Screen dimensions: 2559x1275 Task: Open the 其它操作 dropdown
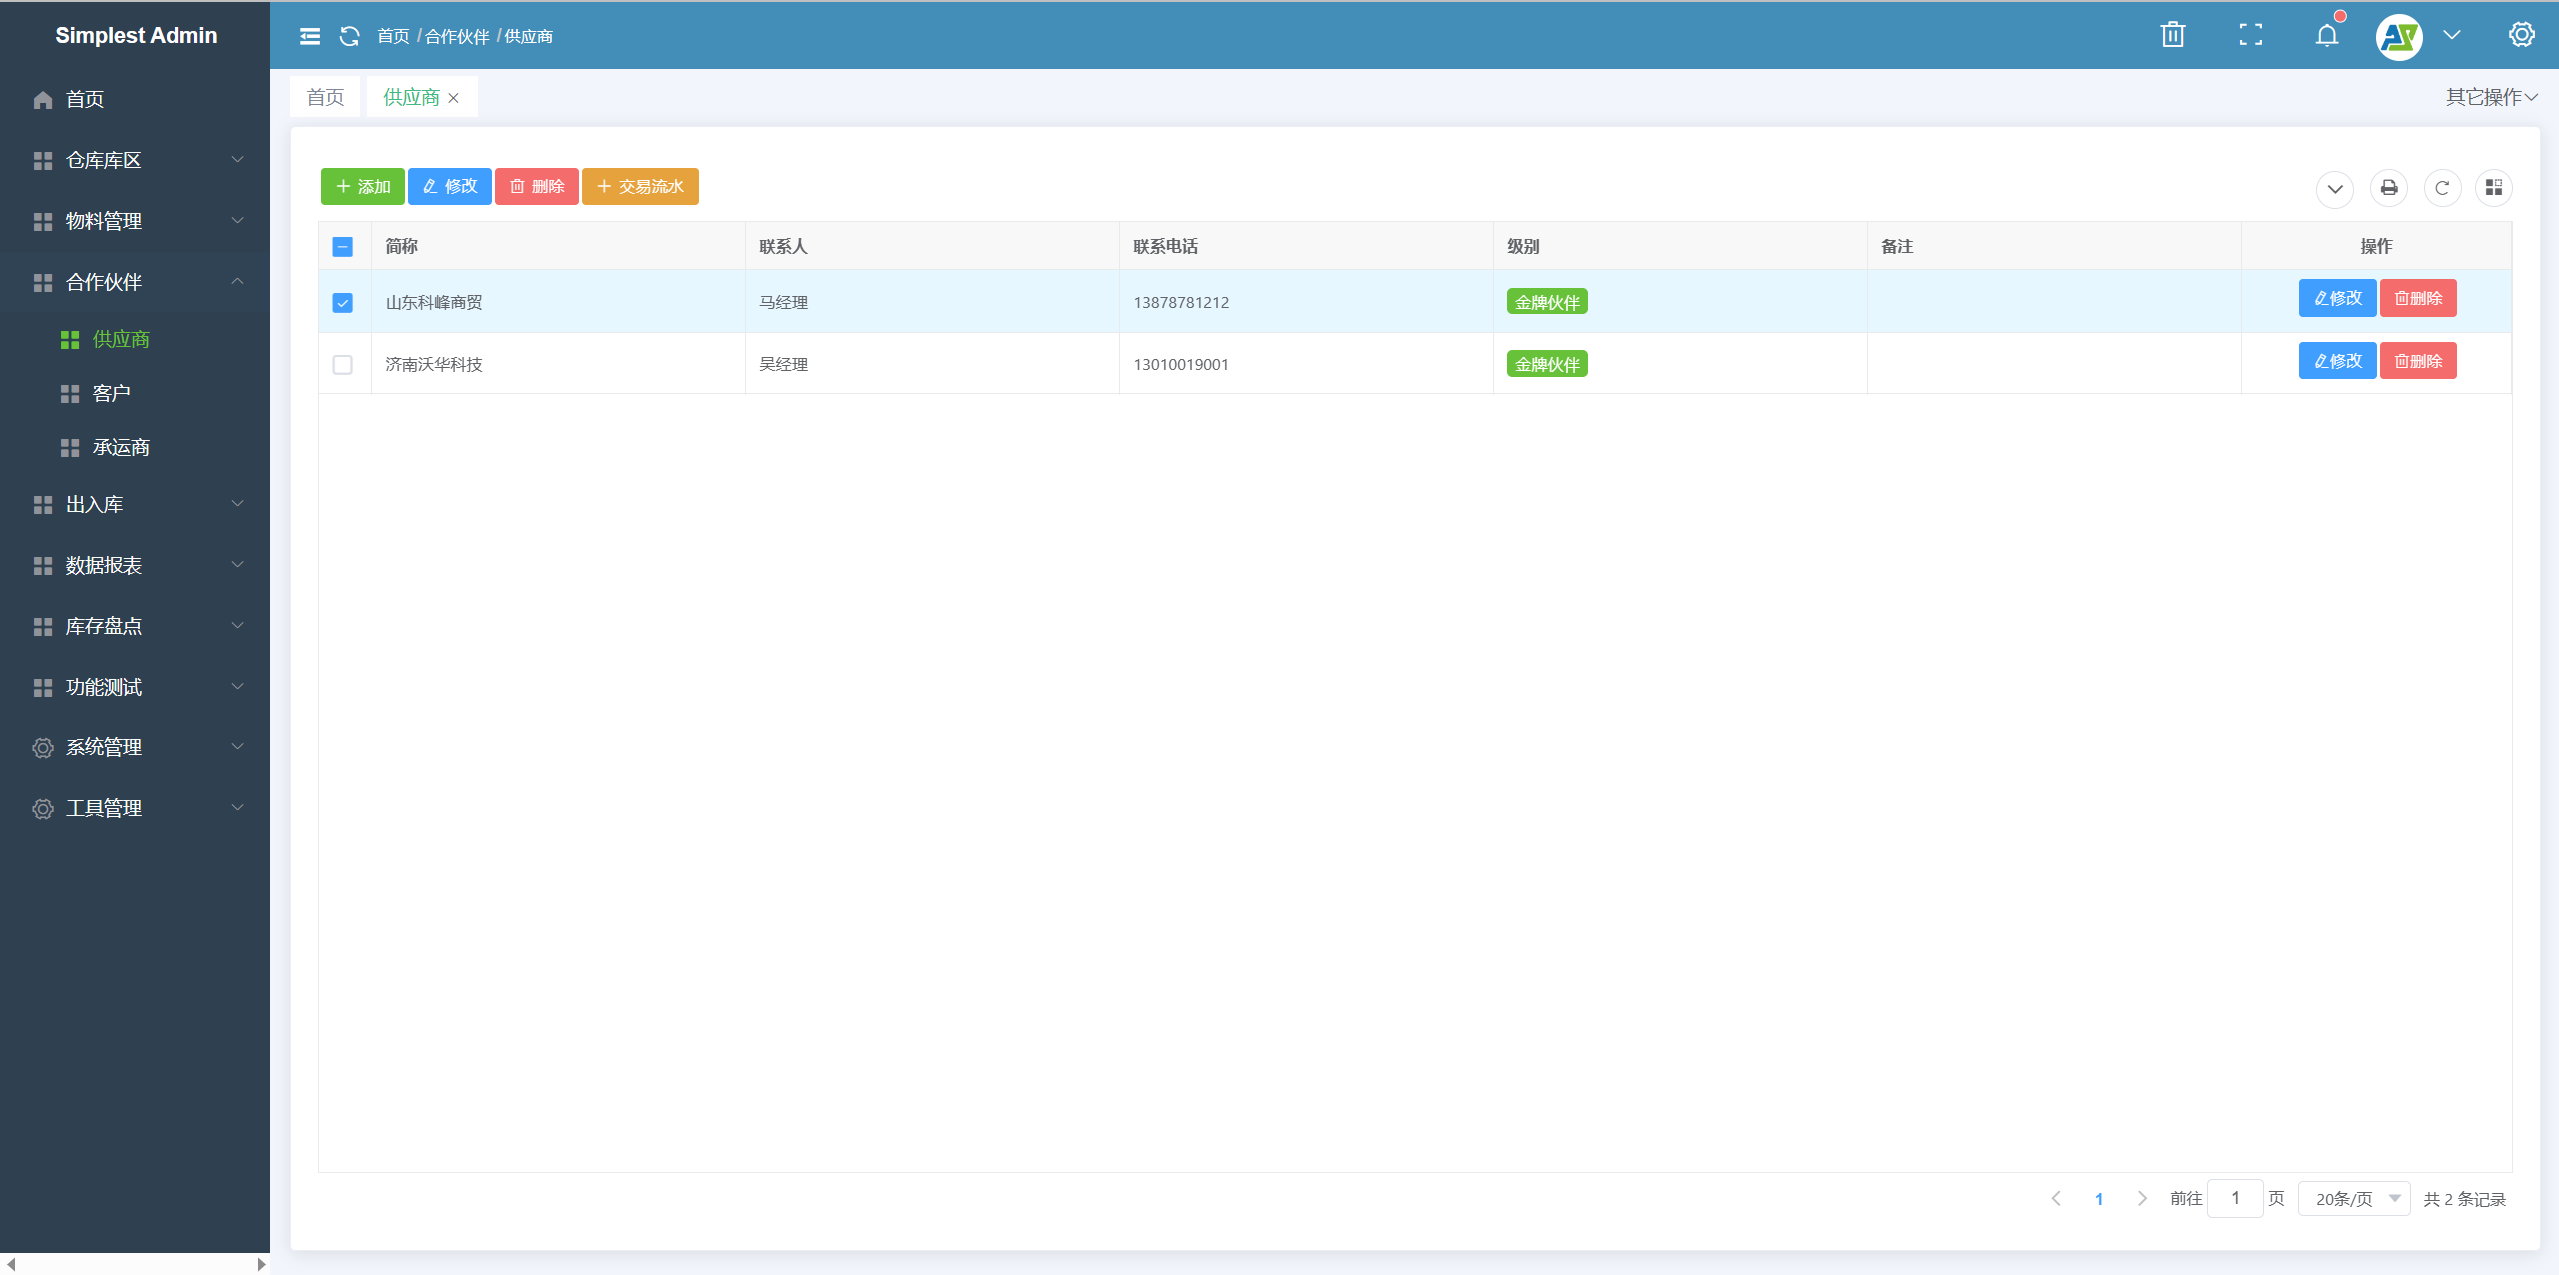click(2491, 97)
